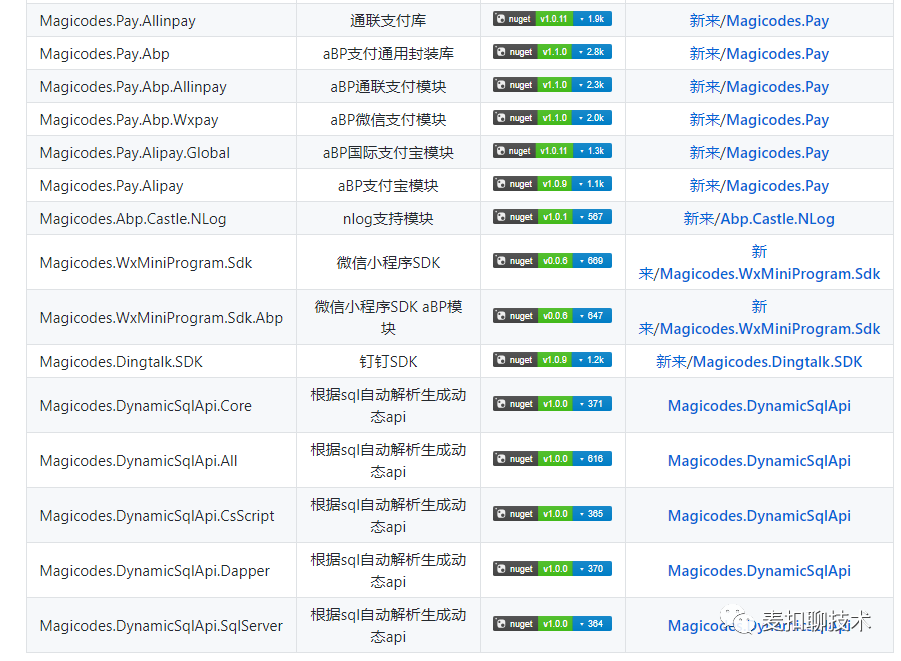Click nuget badge in Magicodes.Pay.Abp.Wxpay row

click(552, 118)
